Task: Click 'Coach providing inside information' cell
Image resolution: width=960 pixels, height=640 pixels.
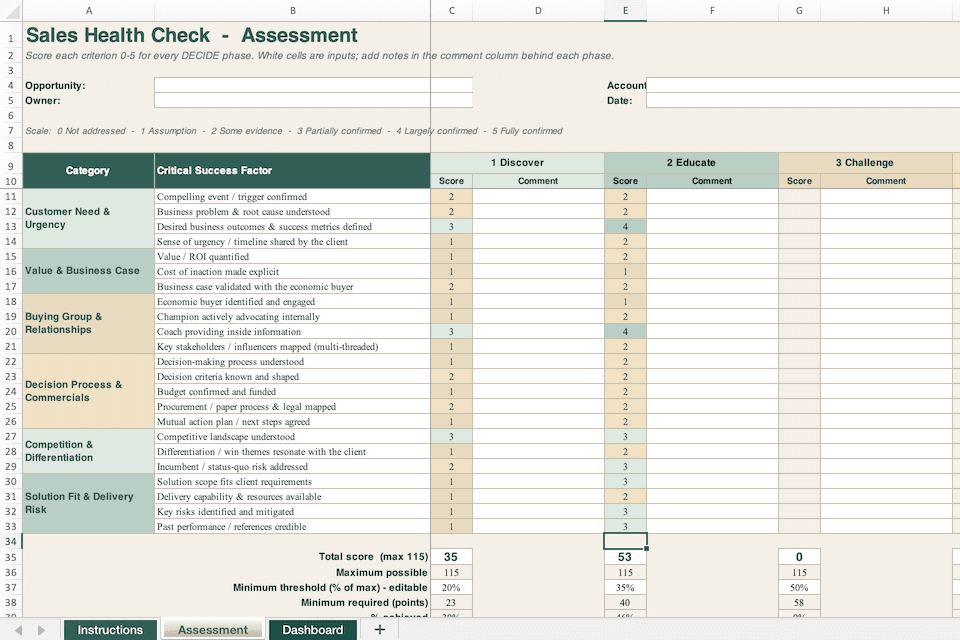Action: coord(293,331)
